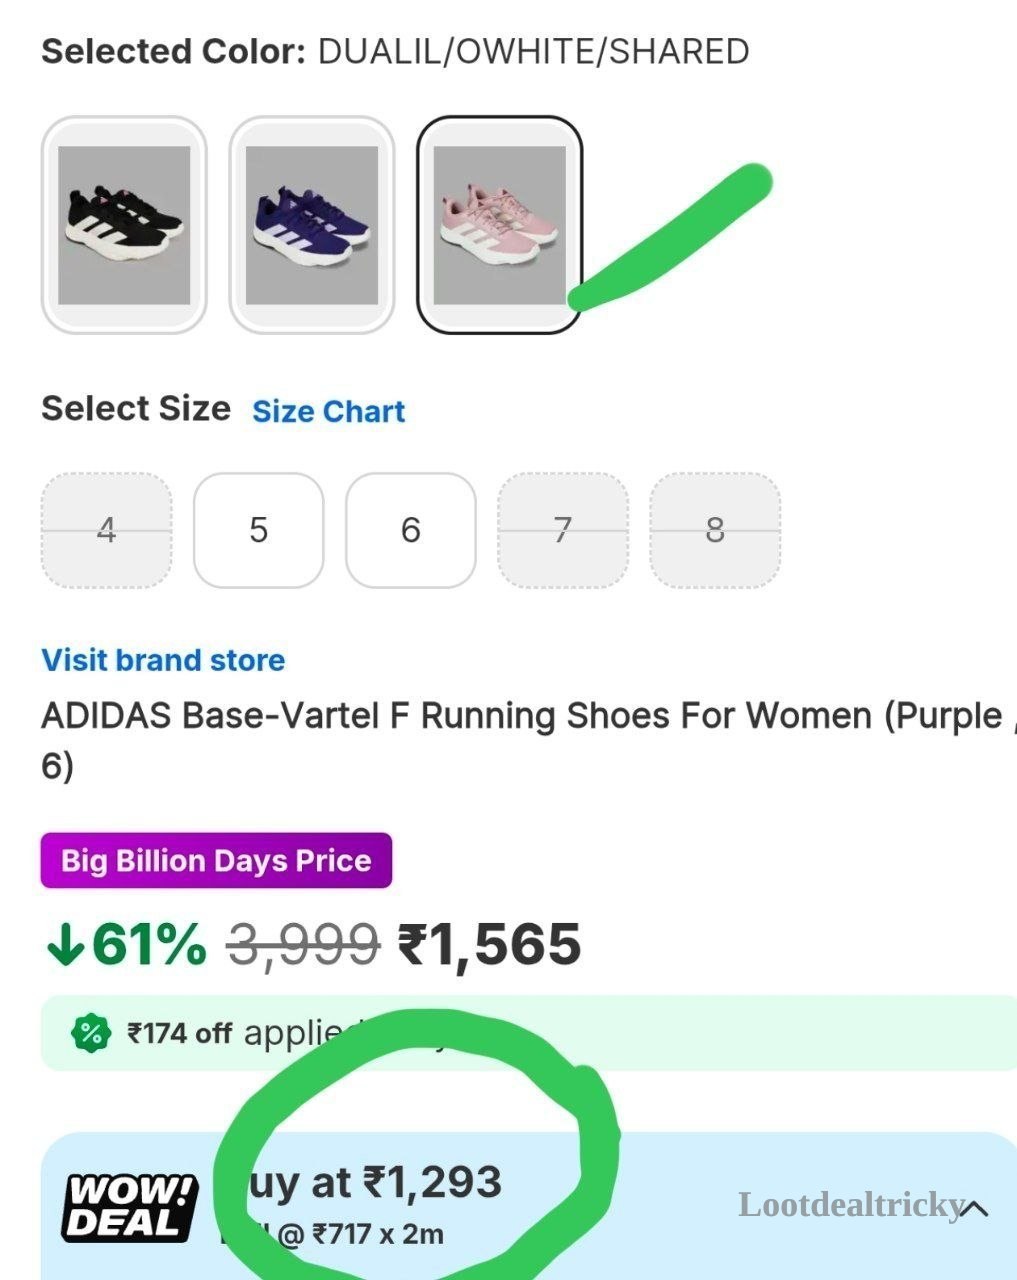Open the Size Chart link
The image size is (1017, 1280).
pyautogui.click(x=328, y=411)
